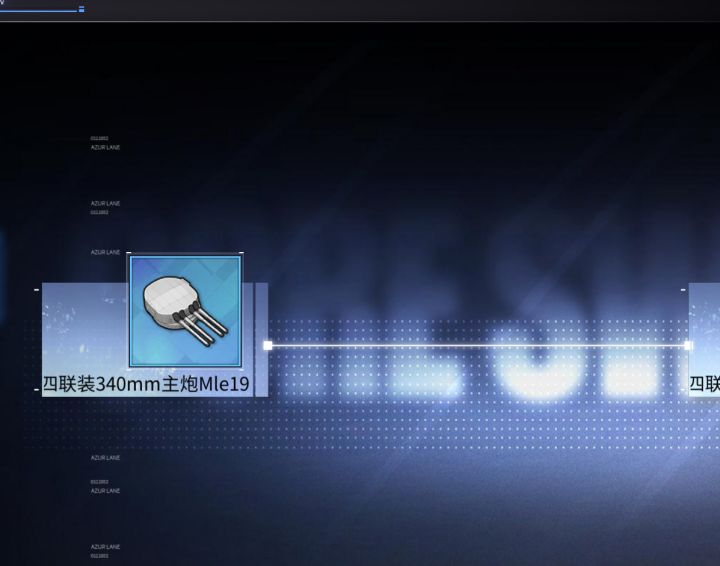Select the partially visible right equipment card
The width and height of the screenshot is (720, 566).
click(704, 339)
